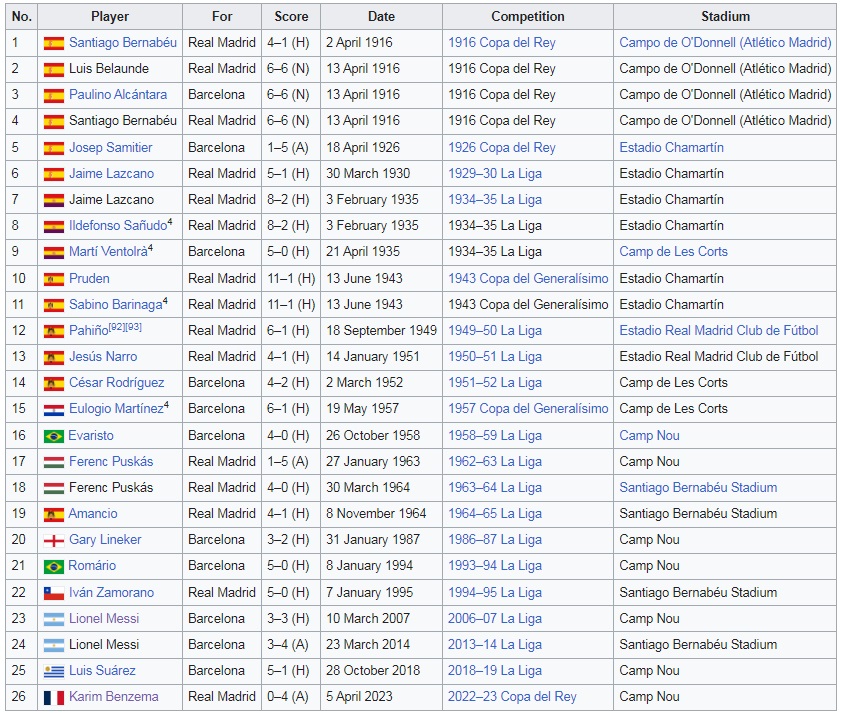
Task: Open the 1943 Copa del Generalísimo link in row 10
Action: [528, 278]
